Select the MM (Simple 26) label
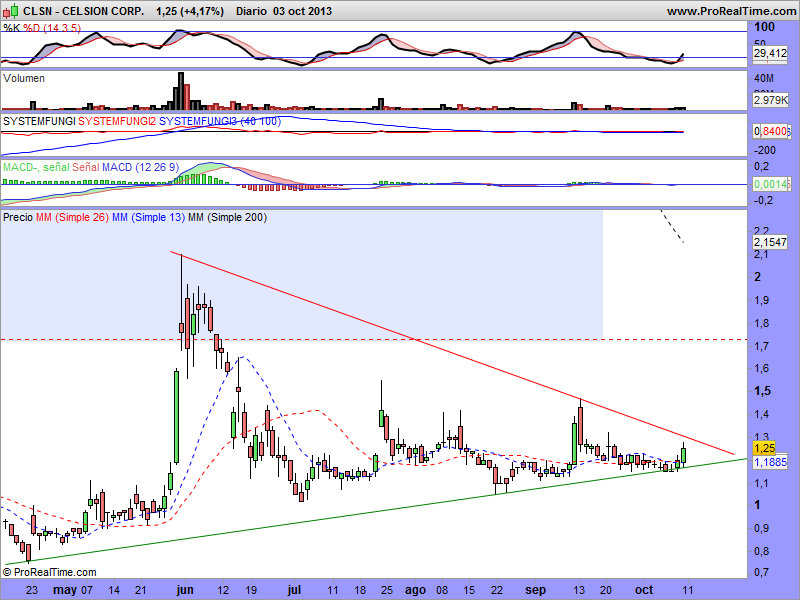This screenshot has height=600, width=800. (72, 217)
